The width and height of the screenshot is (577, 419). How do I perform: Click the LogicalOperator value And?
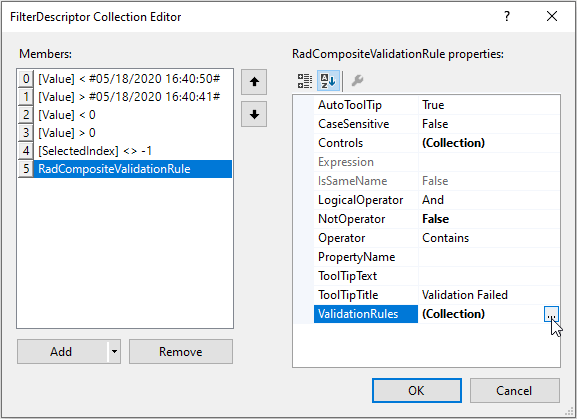coord(433,200)
